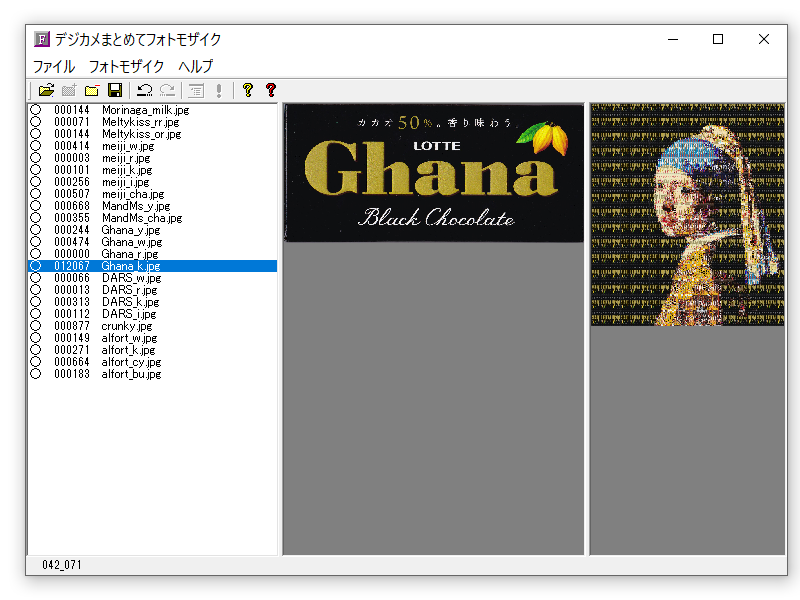Screen dimensions: 800x600
Task: Click the photo mosaic portrait preview
Action: pyautogui.click(x=688, y=215)
